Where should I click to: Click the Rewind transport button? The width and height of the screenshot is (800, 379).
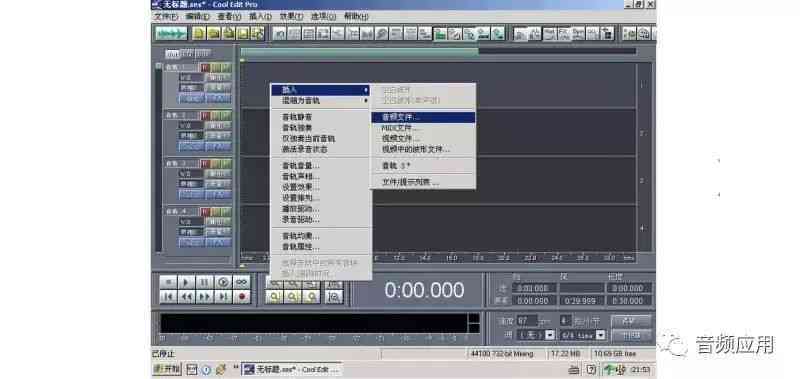click(186, 297)
